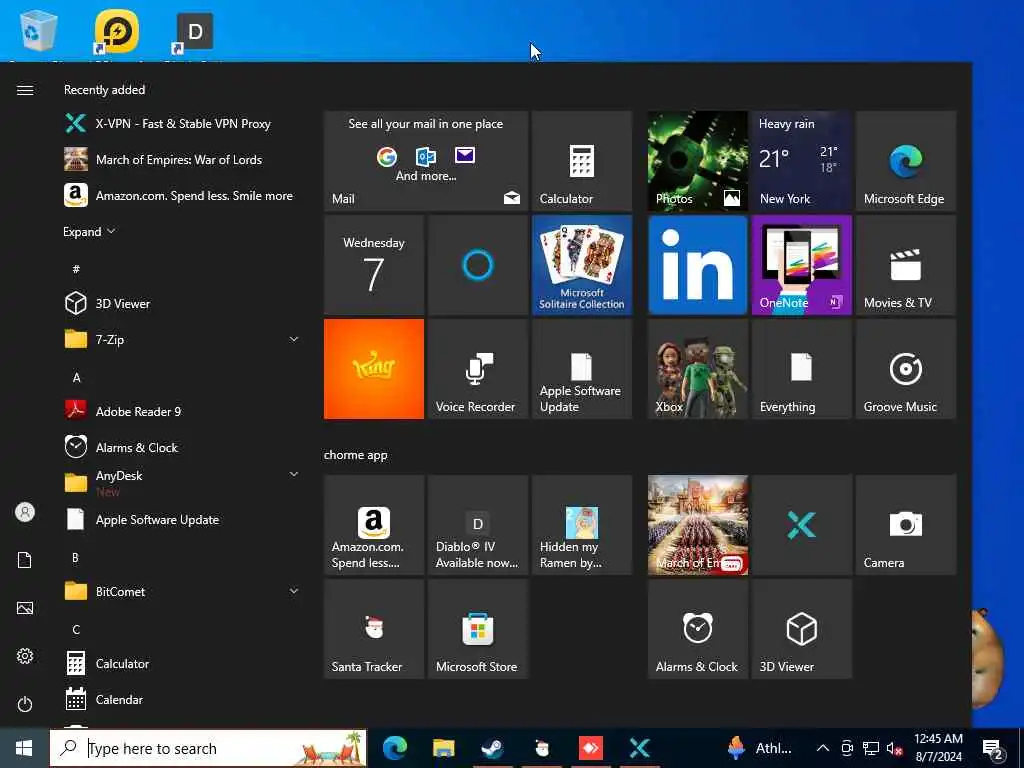Open the Wednesday 7 calendar tile
This screenshot has width=1024, height=768.
(374, 265)
